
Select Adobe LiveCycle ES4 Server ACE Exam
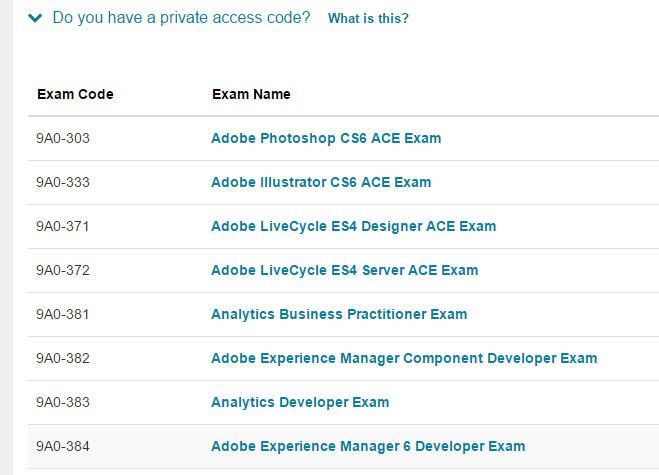[x=344, y=270]
